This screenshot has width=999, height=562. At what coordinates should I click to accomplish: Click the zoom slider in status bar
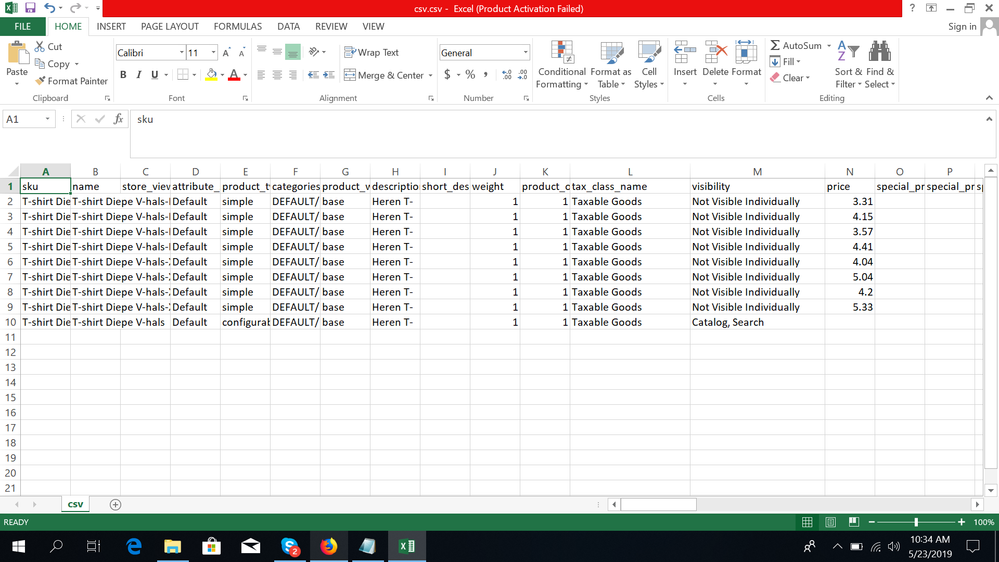[915, 522]
